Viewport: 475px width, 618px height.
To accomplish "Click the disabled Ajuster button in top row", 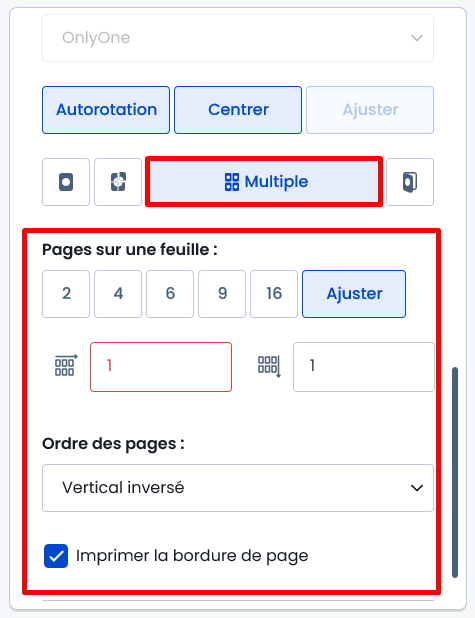I will tap(370, 110).
